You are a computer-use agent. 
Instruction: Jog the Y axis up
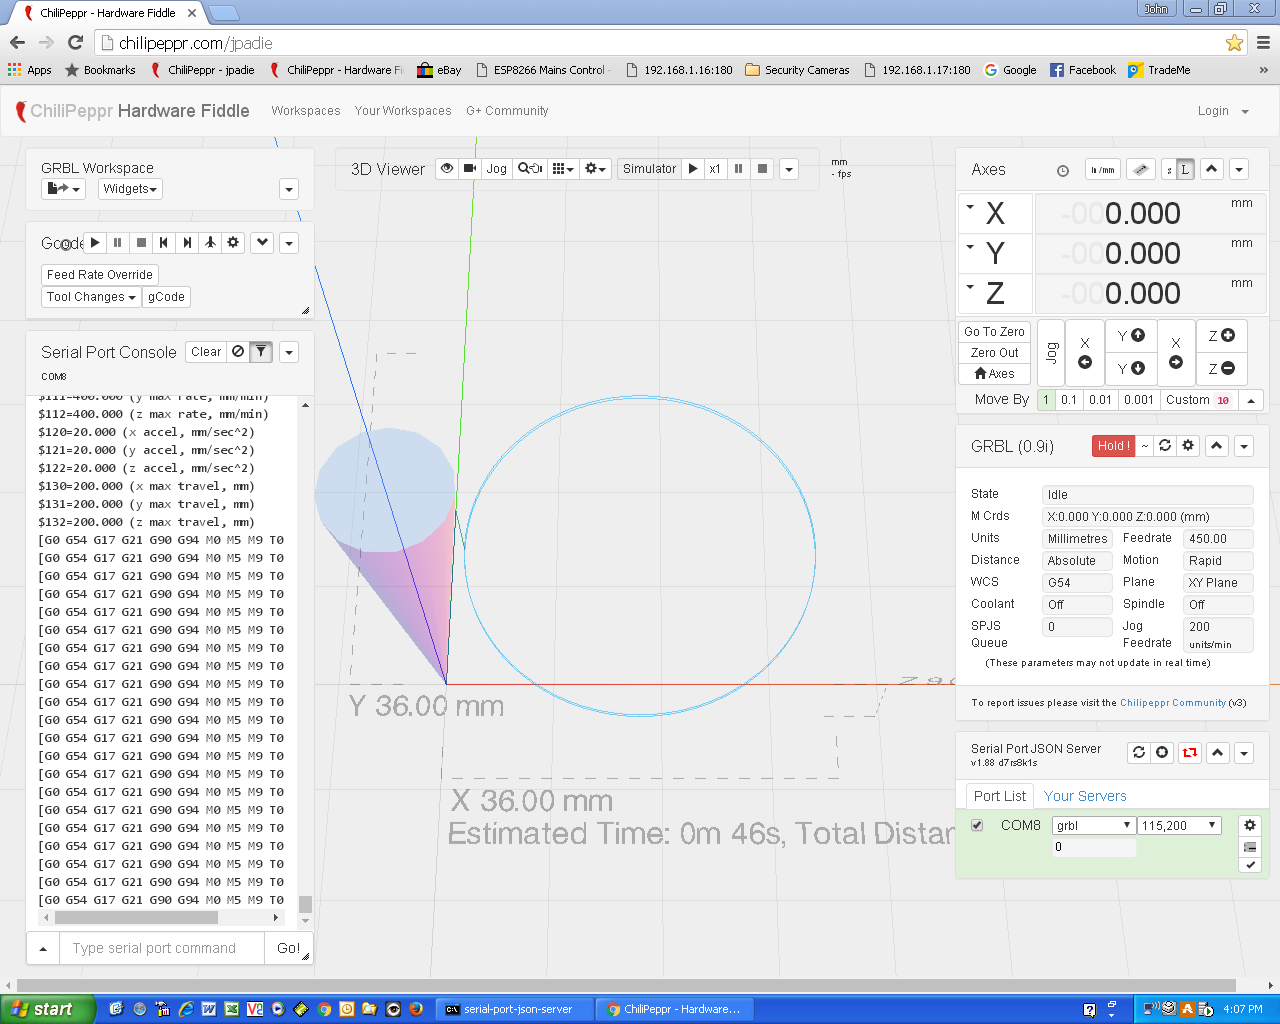point(1131,336)
